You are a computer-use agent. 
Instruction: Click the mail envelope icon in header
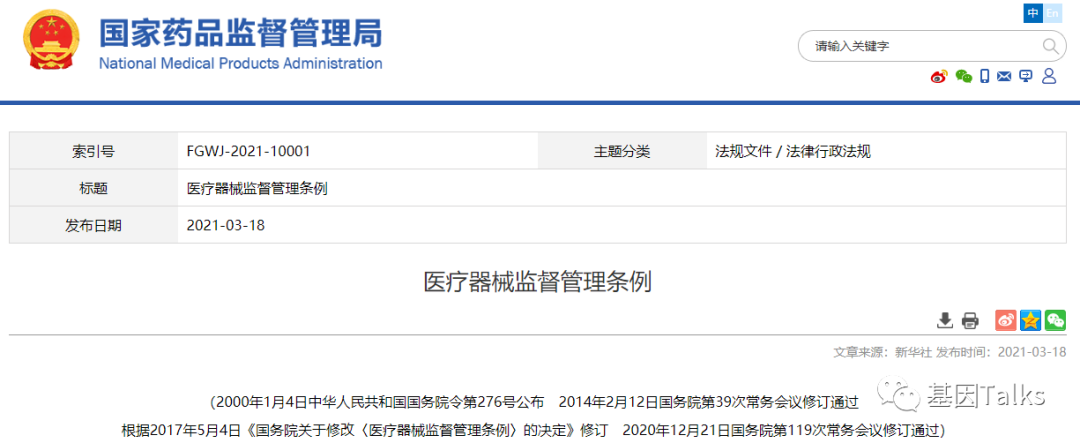point(1004,77)
